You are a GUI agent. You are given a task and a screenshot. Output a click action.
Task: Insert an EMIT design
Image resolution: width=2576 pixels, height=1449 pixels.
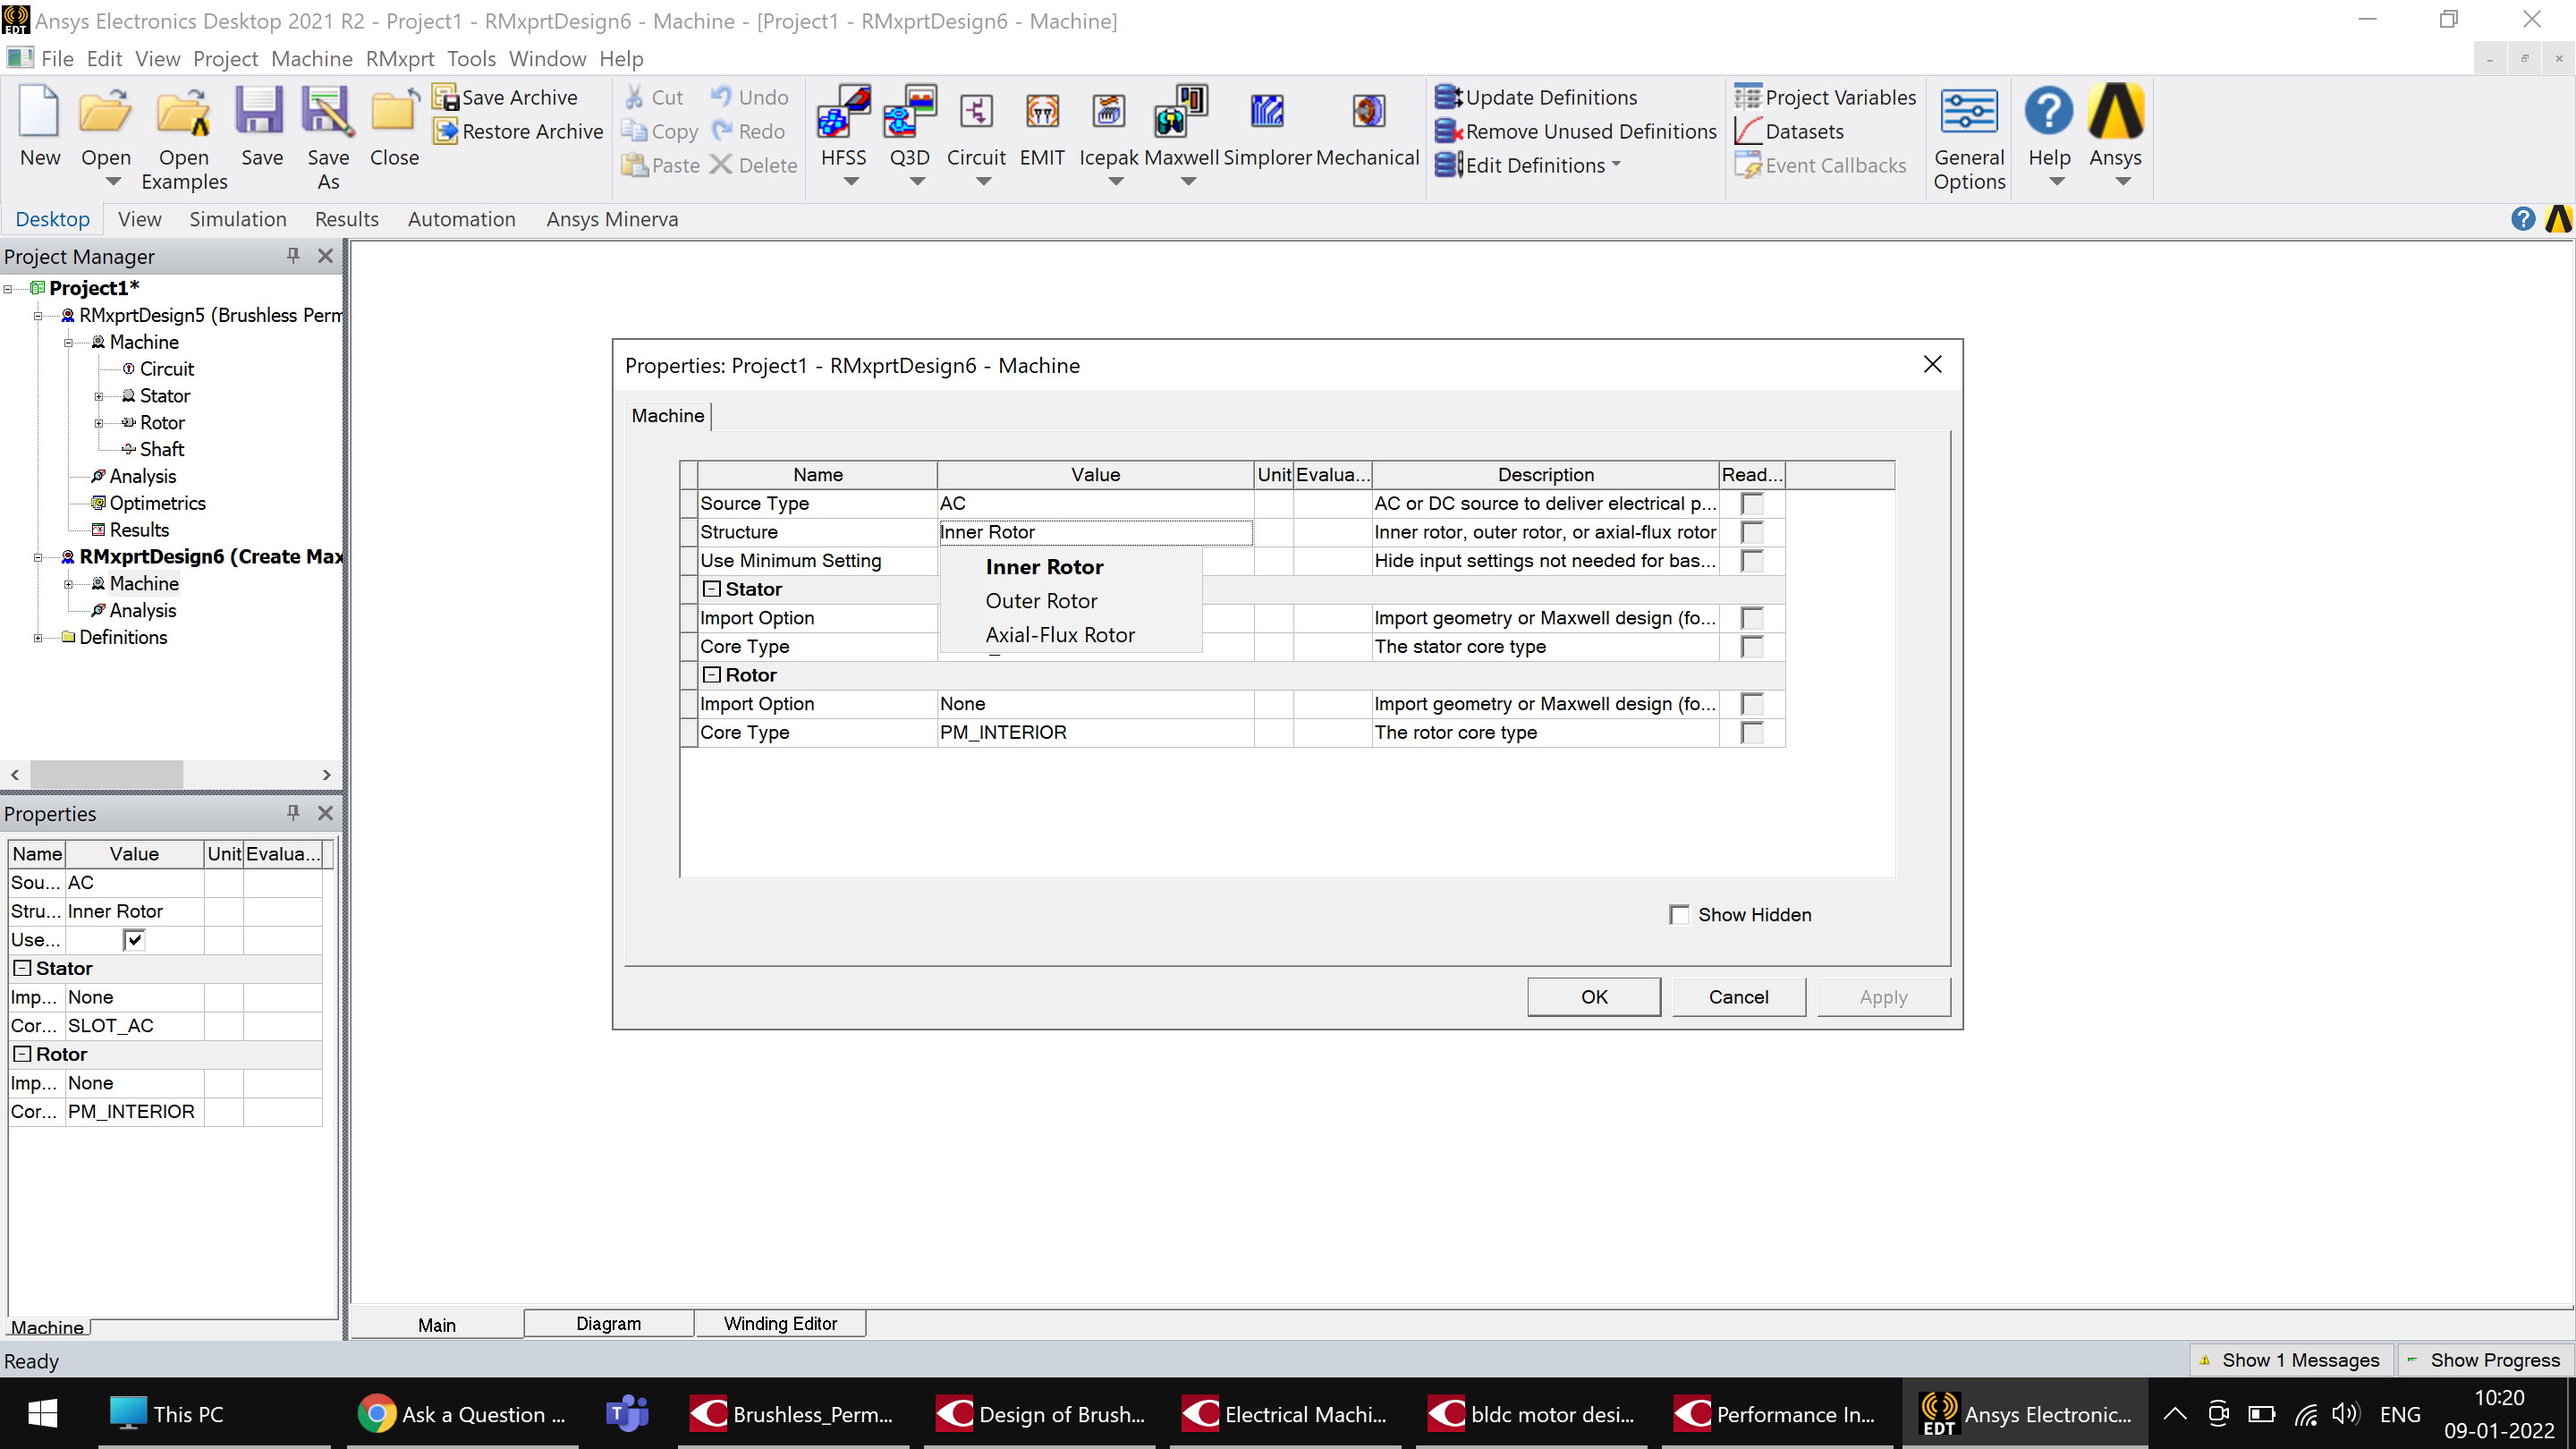click(x=1042, y=126)
